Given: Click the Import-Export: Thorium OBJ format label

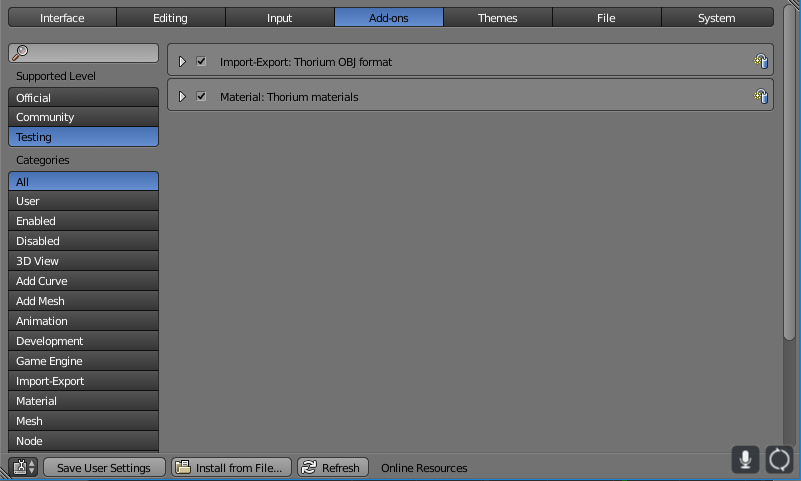Looking at the screenshot, I should [305, 62].
